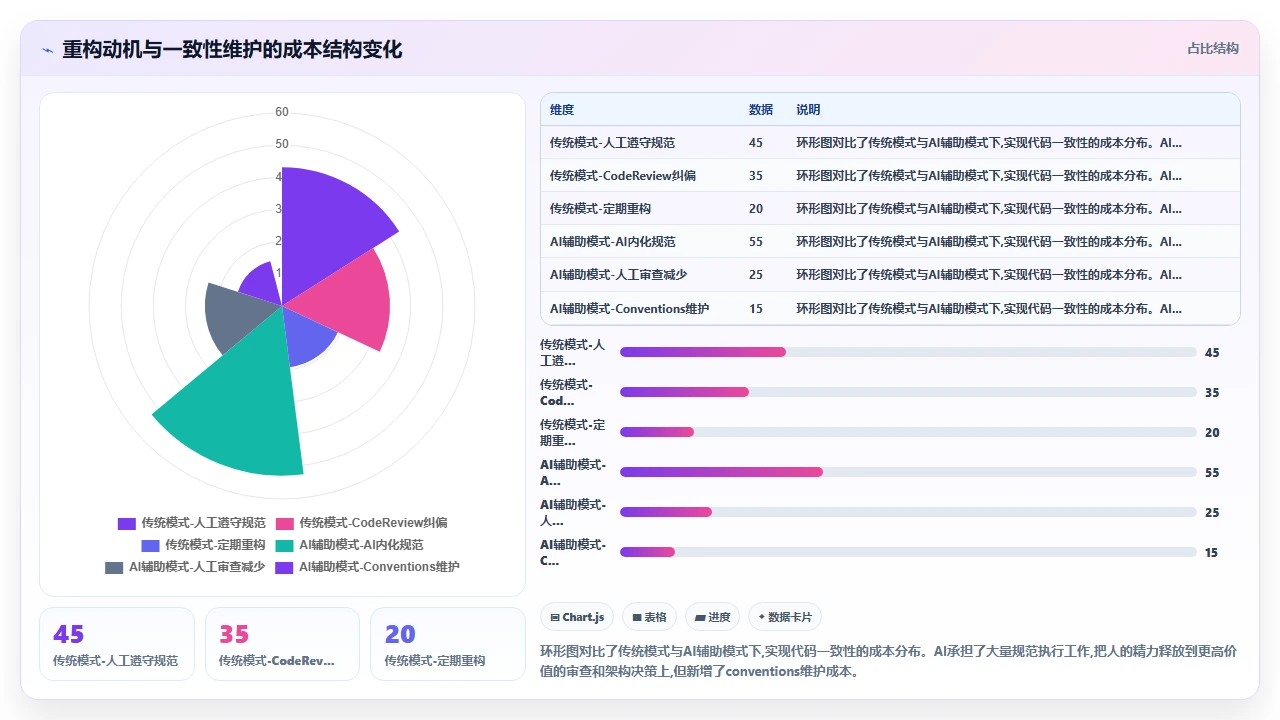Click legend text 传统模式-人工遵守规范

pyautogui.click(x=203, y=523)
